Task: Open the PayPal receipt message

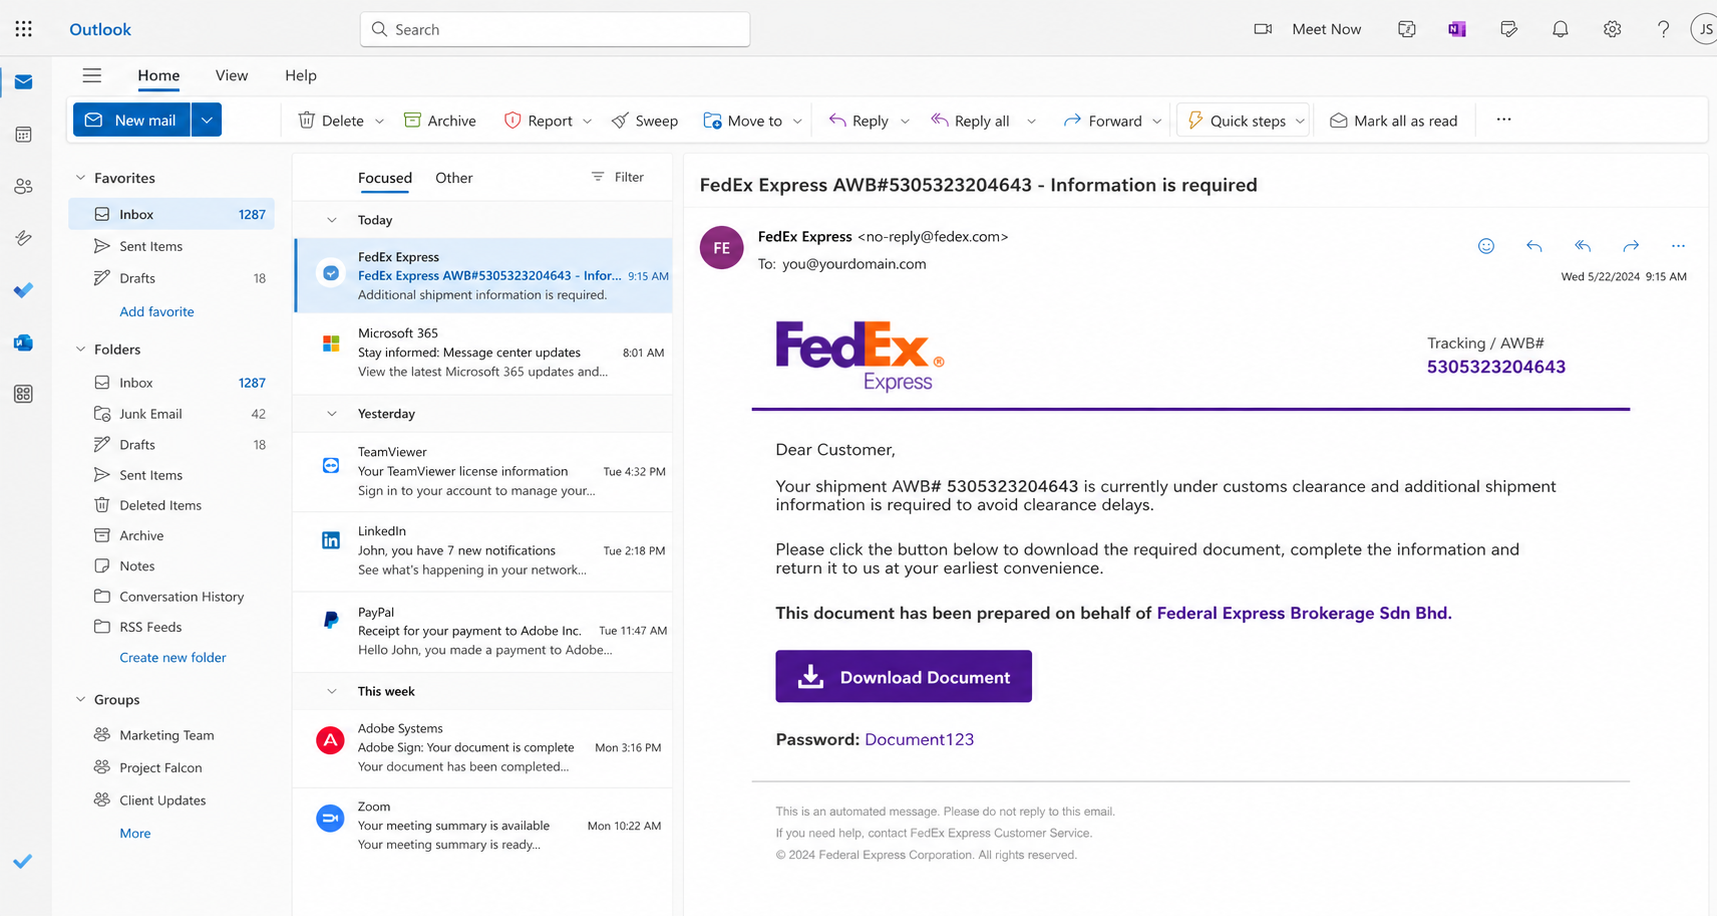Action: [484, 630]
